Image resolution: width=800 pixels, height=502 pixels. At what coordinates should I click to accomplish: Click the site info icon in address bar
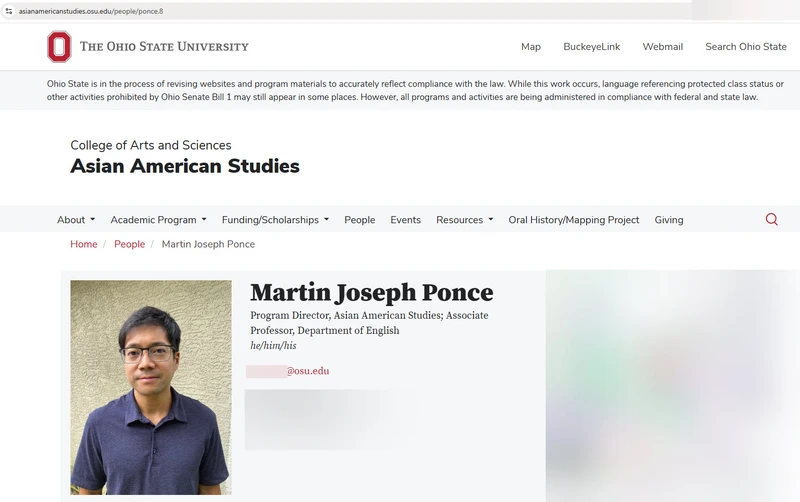pos(9,11)
